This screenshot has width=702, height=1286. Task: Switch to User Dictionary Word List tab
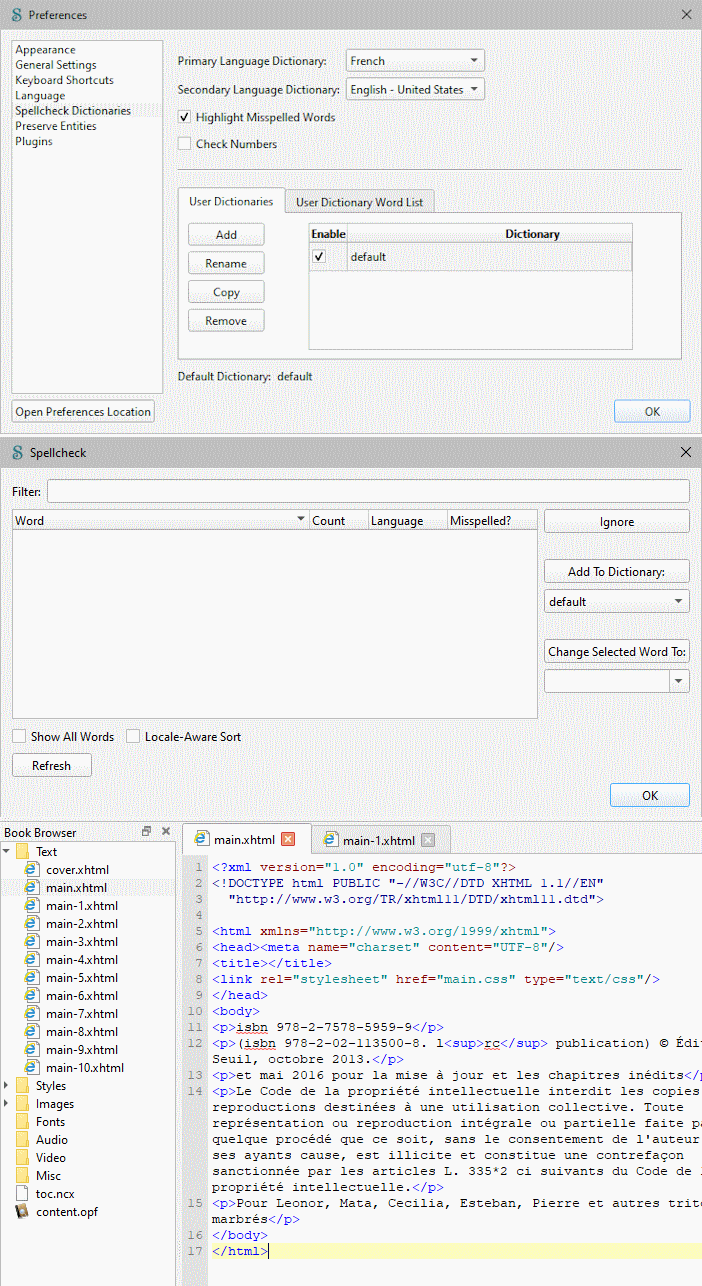tap(359, 202)
